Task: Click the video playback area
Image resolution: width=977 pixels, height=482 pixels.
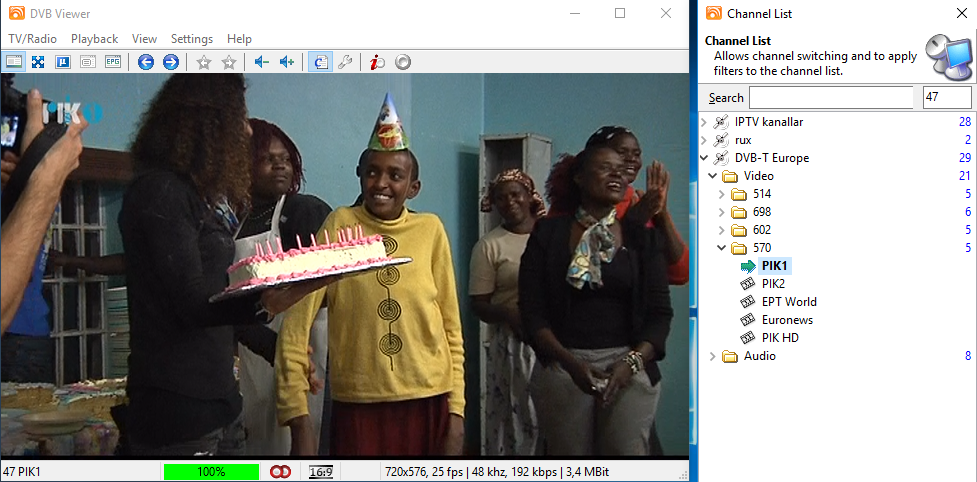Action: (344, 267)
